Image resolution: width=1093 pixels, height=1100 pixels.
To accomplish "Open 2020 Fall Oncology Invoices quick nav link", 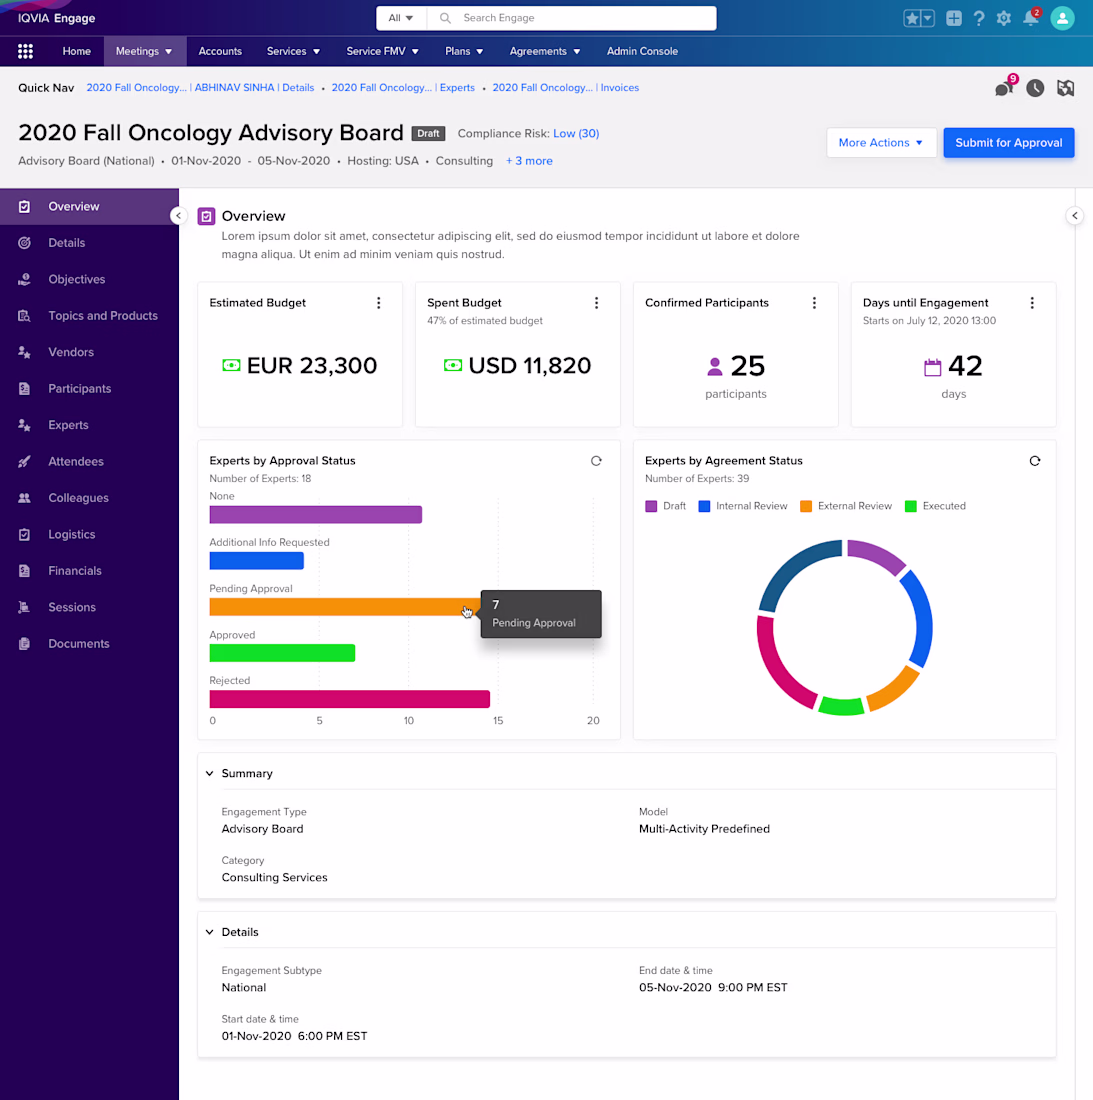I will (565, 88).
